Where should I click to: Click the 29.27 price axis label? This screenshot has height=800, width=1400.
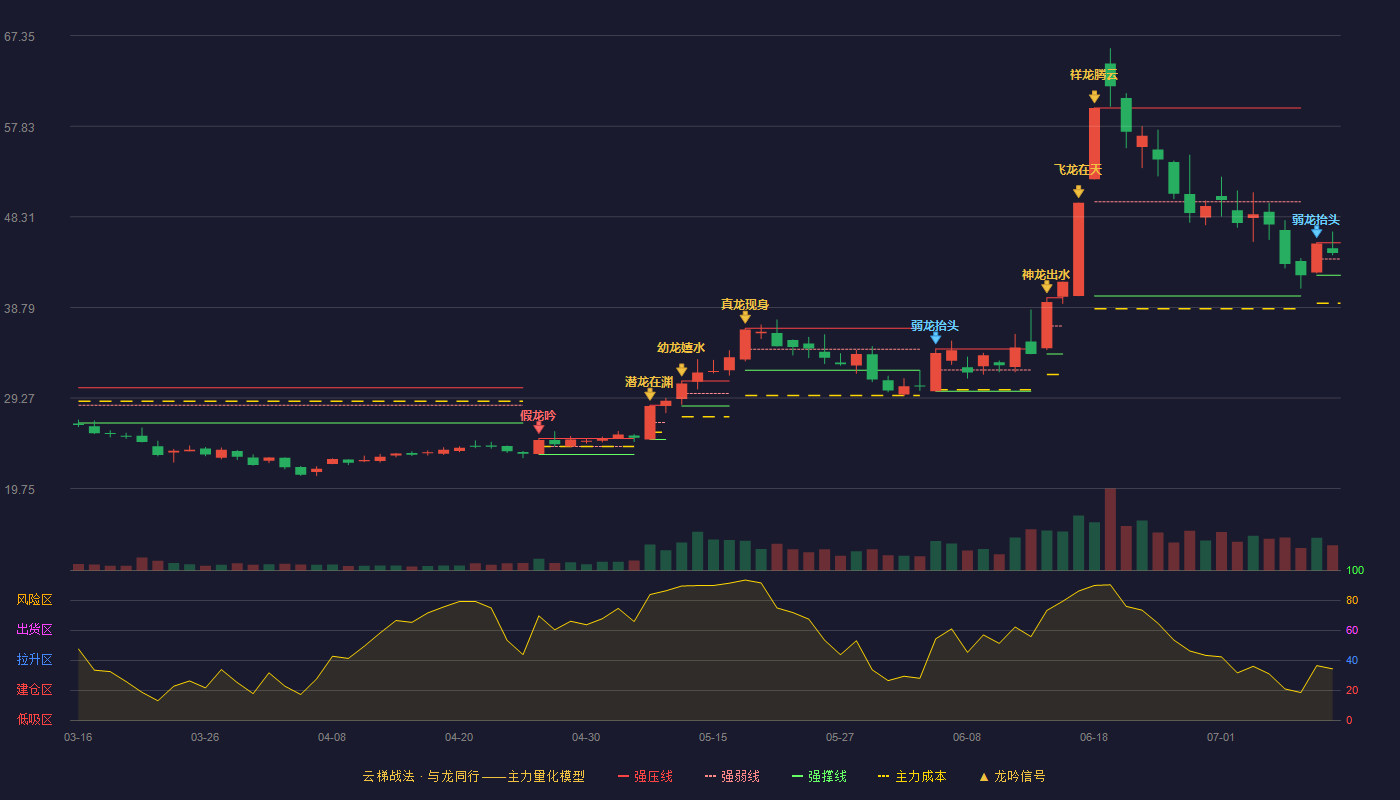pos(19,399)
